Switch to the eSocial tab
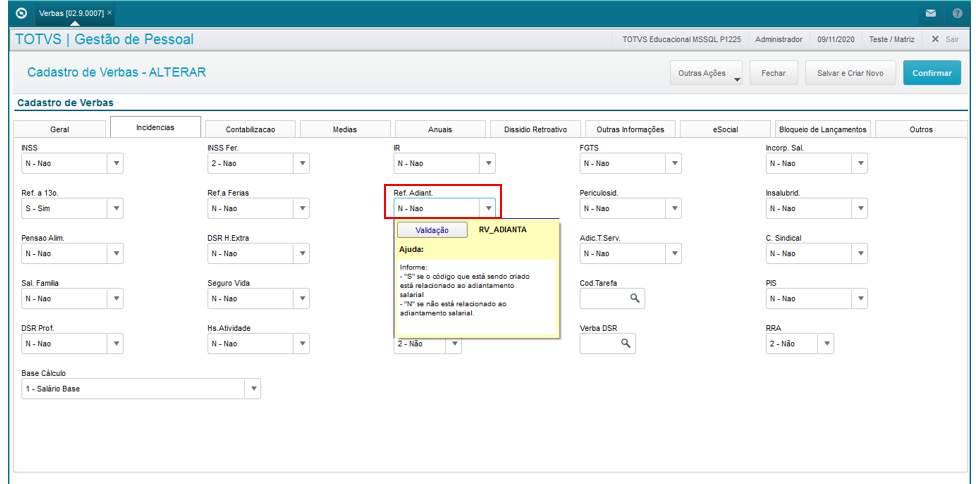The width and height of the screenshot is (976, 484). (725, 129)
